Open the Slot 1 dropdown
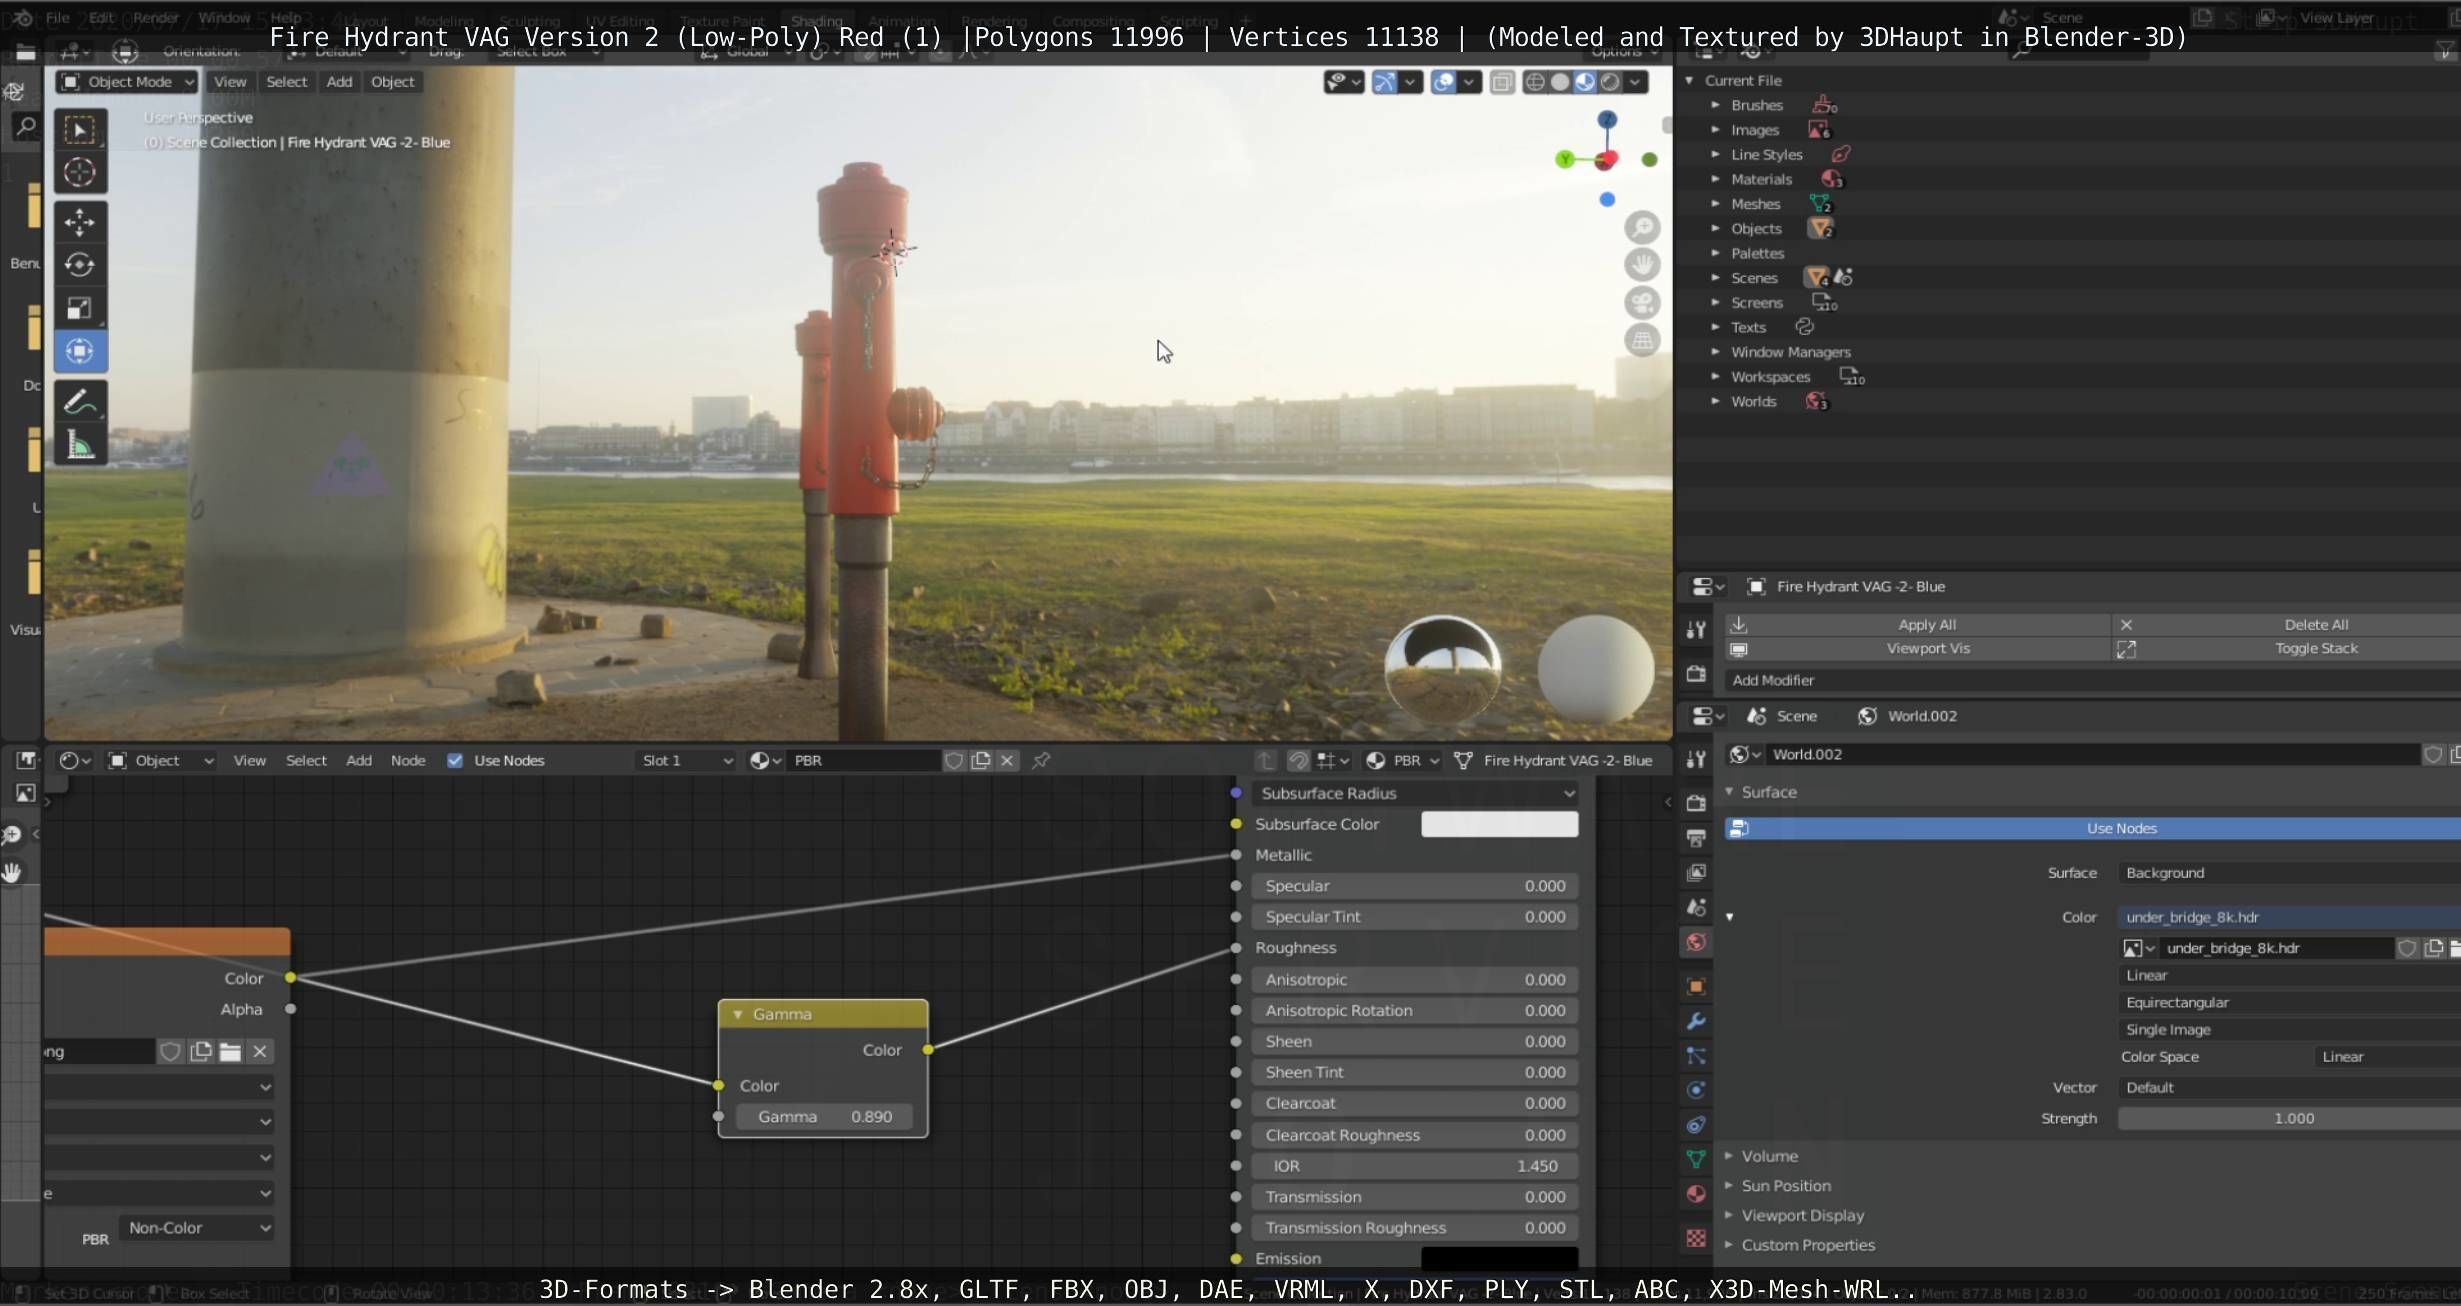The width and height of the screenshot is (2461, 1306). click(x=686, y=760)
